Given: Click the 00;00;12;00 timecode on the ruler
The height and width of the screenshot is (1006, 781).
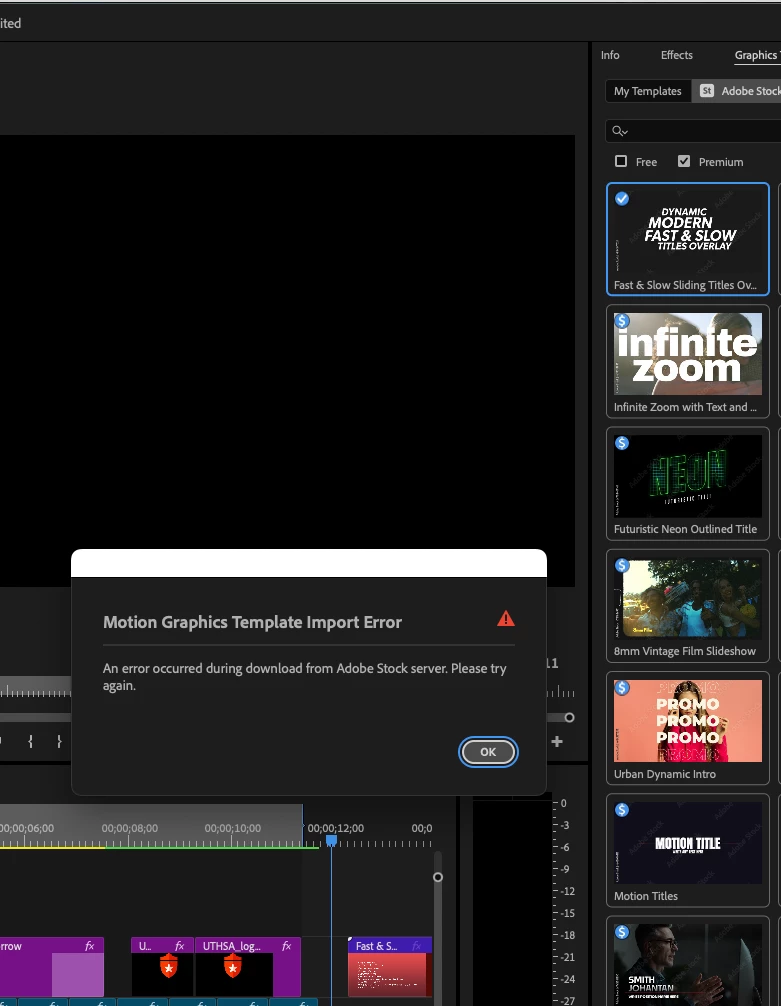Looking at the screenshot, I should [x=336, y=828].
